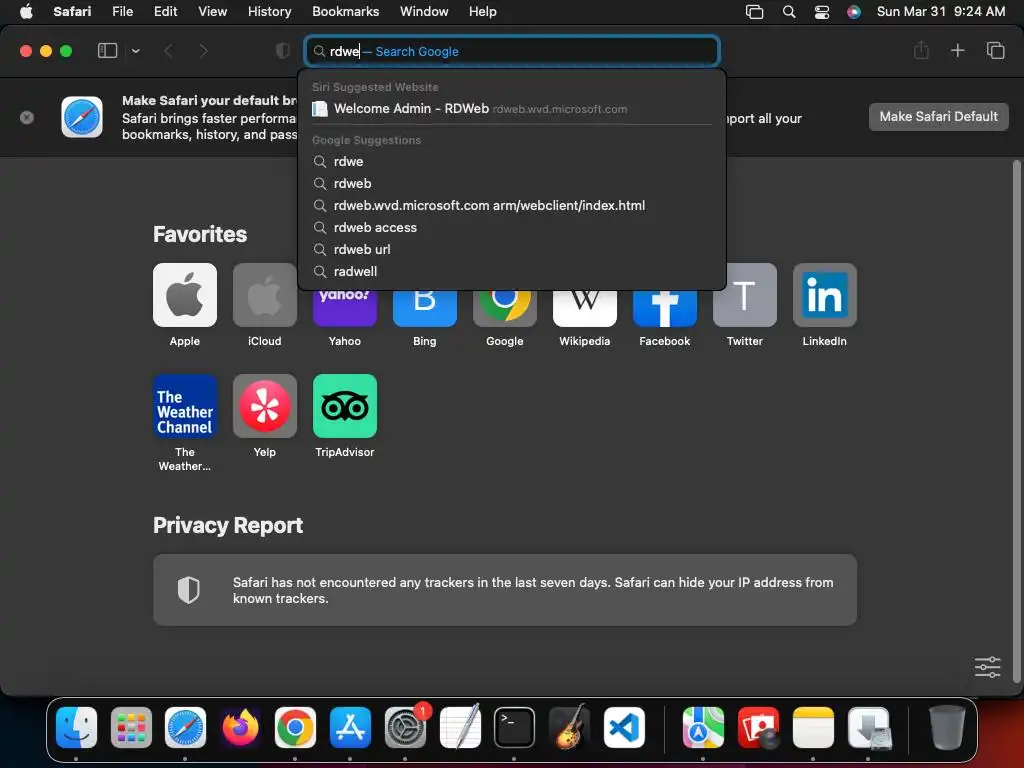The width and height of the screenshot is (1024, 768).
Task: Open The Weather Channel favorite
Action: coord(185,406)
